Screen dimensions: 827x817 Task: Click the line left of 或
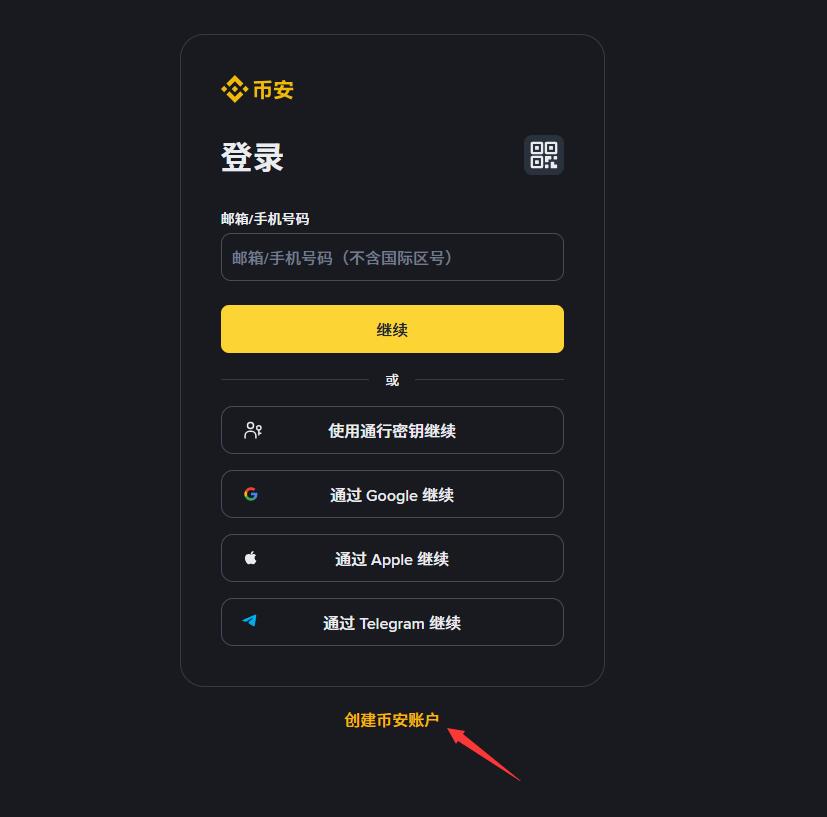[295, 379]
